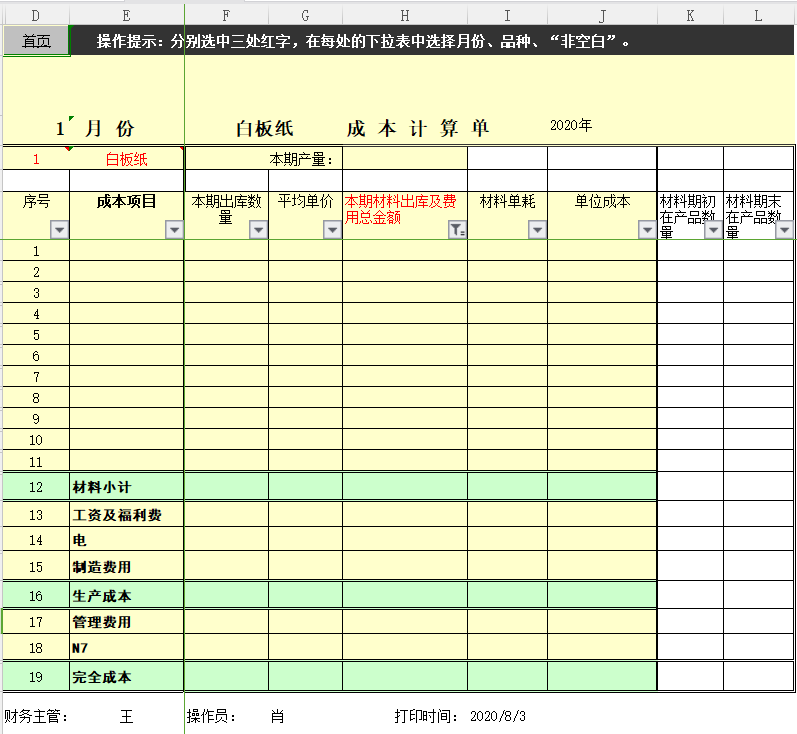Select sequence number 5 cell
The image size is (797, 734).
[x=36, y=335]
